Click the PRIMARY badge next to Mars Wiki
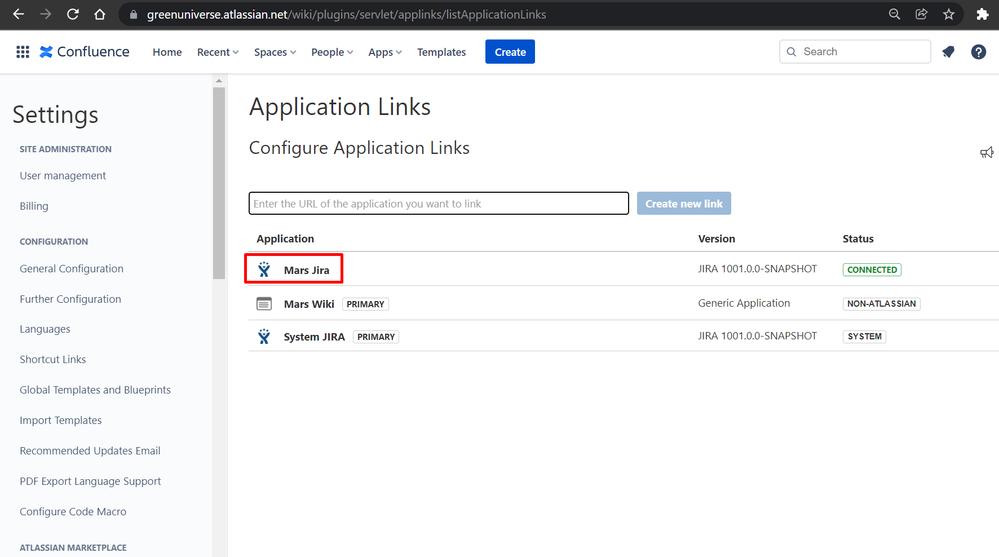 (365, 304)
